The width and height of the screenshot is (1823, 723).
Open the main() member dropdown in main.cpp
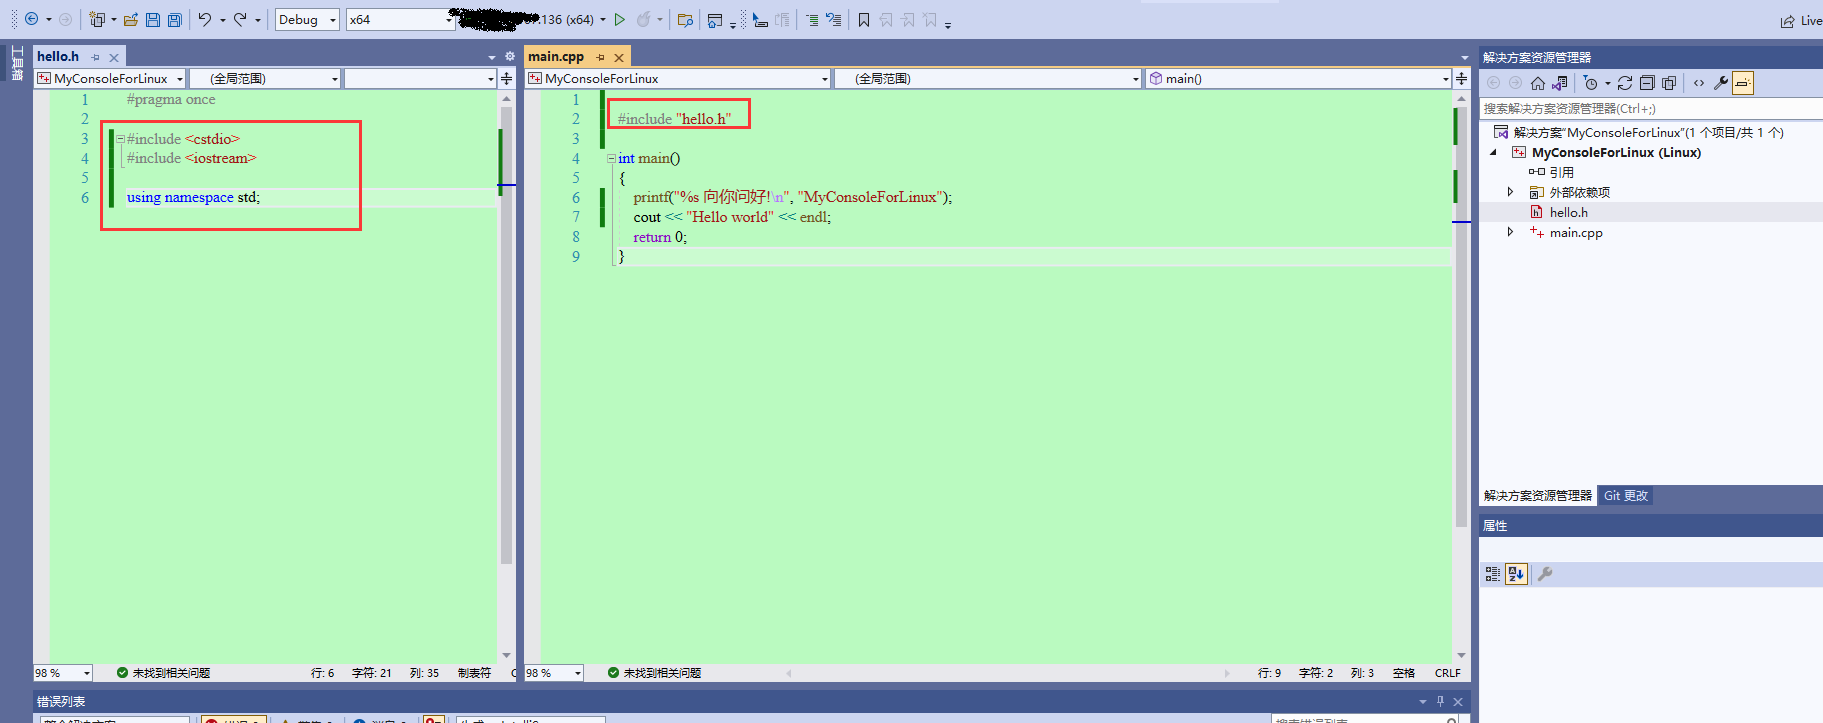(1298, 78)
